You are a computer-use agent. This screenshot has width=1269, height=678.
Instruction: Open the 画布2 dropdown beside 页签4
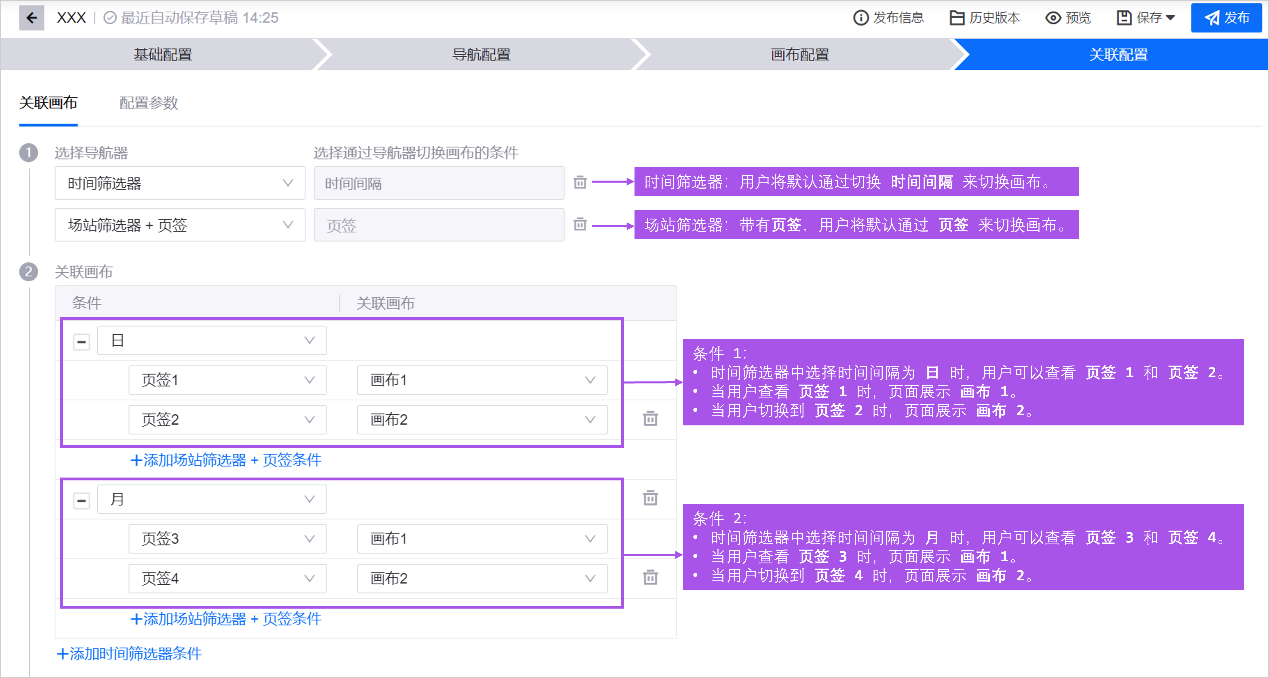pos(482,578)
